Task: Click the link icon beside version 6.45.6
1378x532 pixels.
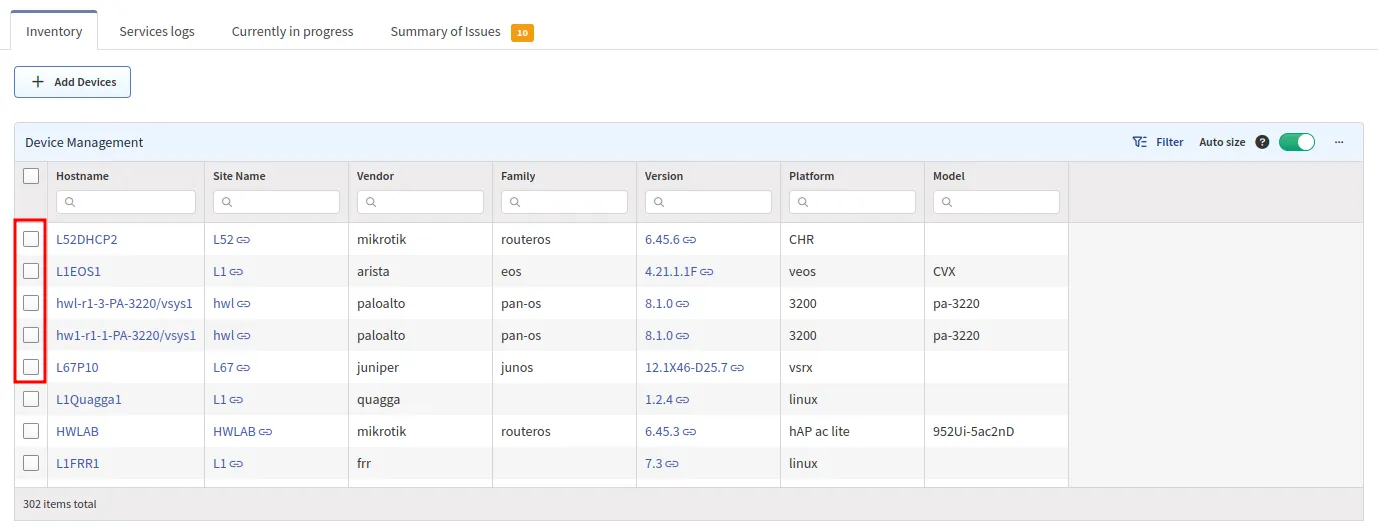Action: tap(690, 240)
